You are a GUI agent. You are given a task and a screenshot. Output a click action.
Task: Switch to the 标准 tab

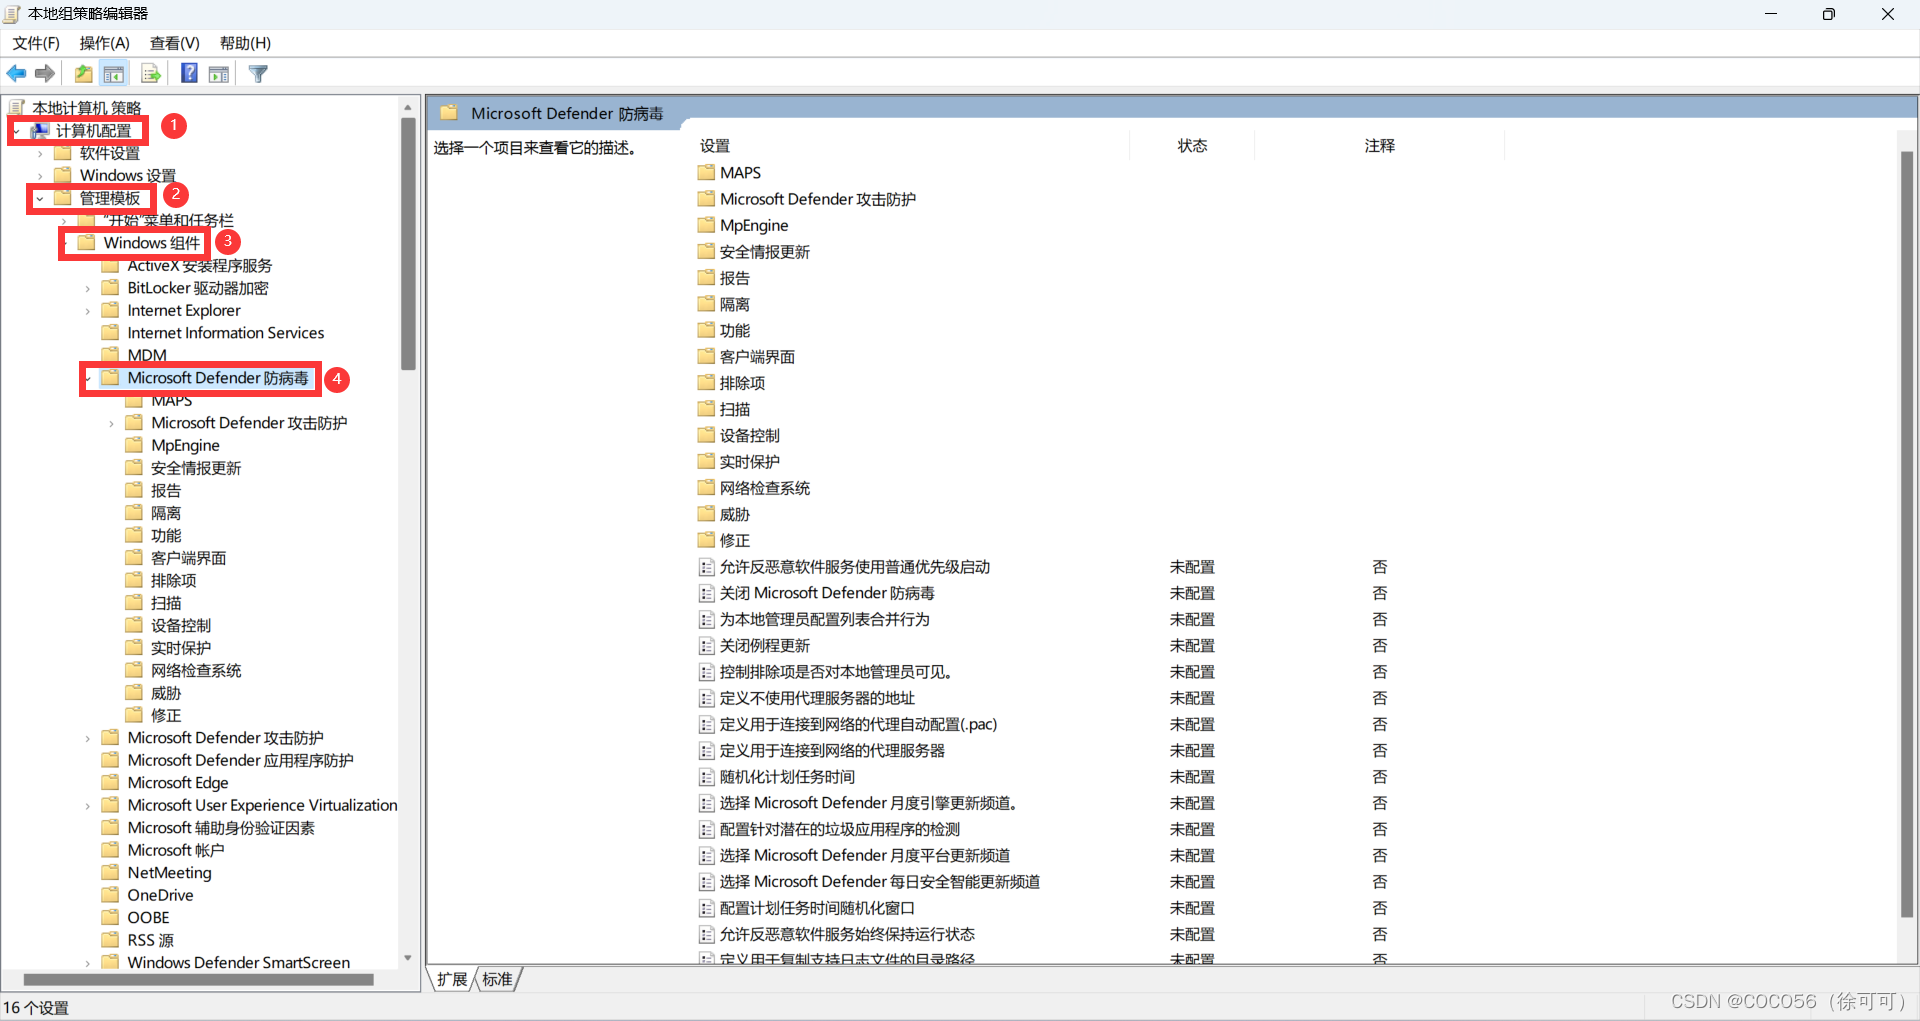(497, 979)
